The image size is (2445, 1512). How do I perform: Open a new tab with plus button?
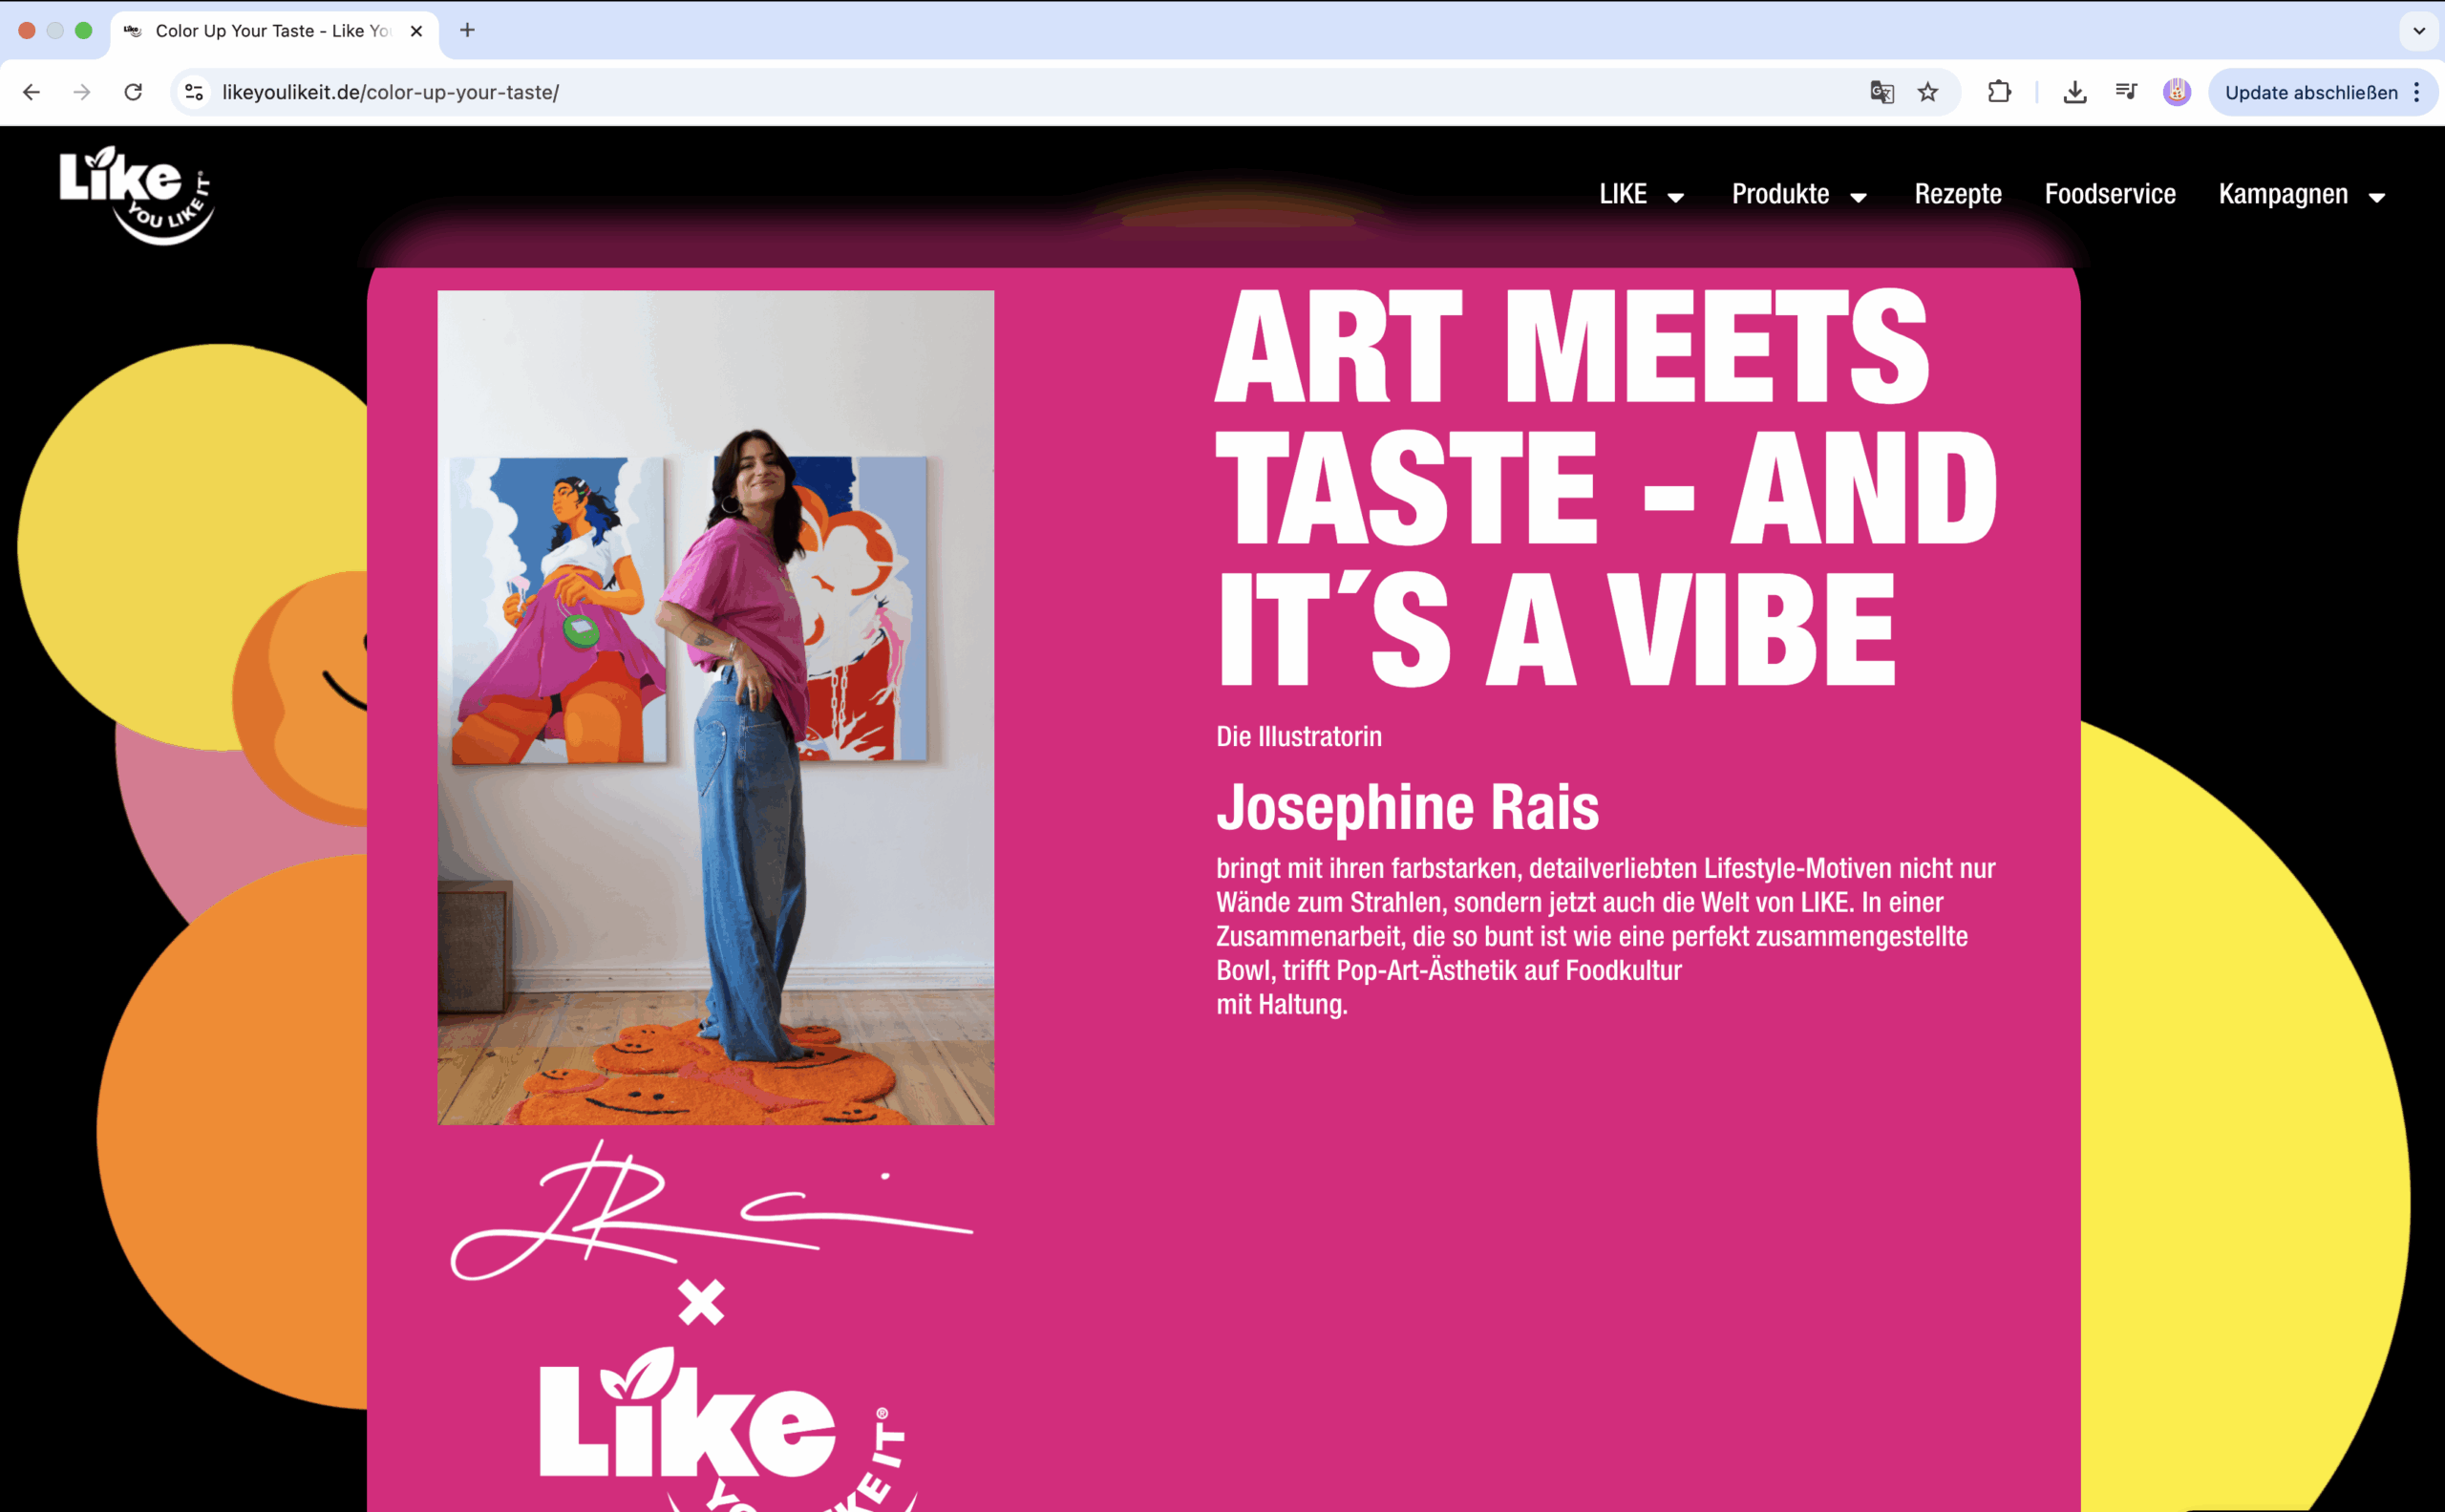coord(467,31)
